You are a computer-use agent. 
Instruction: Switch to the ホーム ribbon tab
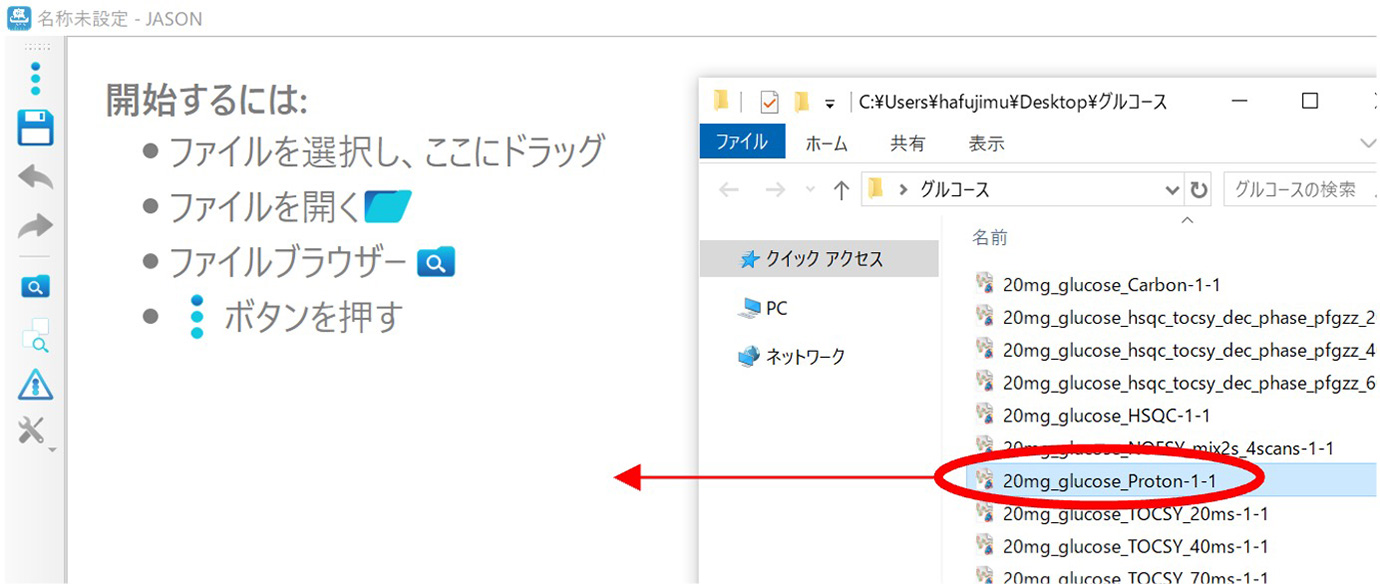[x=826, y=144]
